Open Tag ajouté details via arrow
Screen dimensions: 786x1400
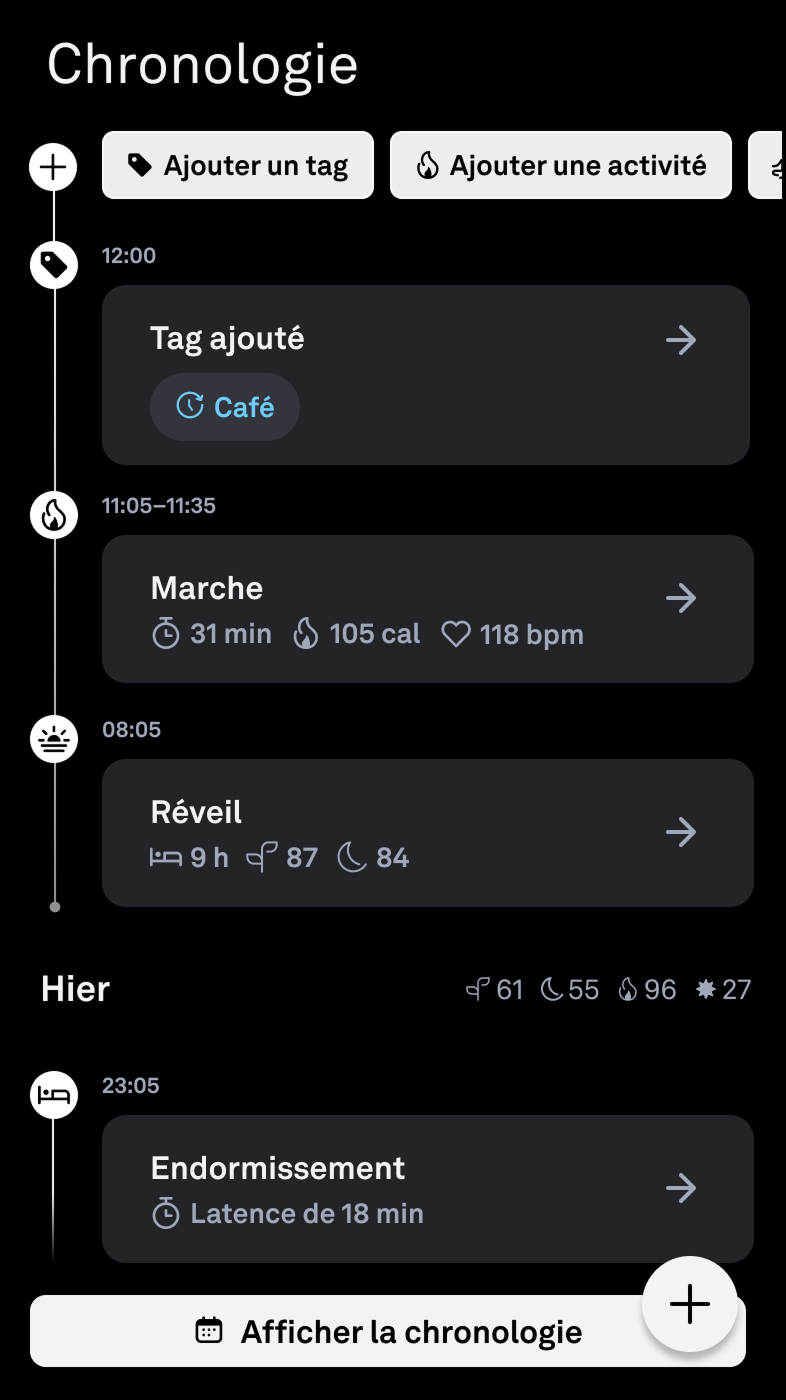click(x=681, y=340)
